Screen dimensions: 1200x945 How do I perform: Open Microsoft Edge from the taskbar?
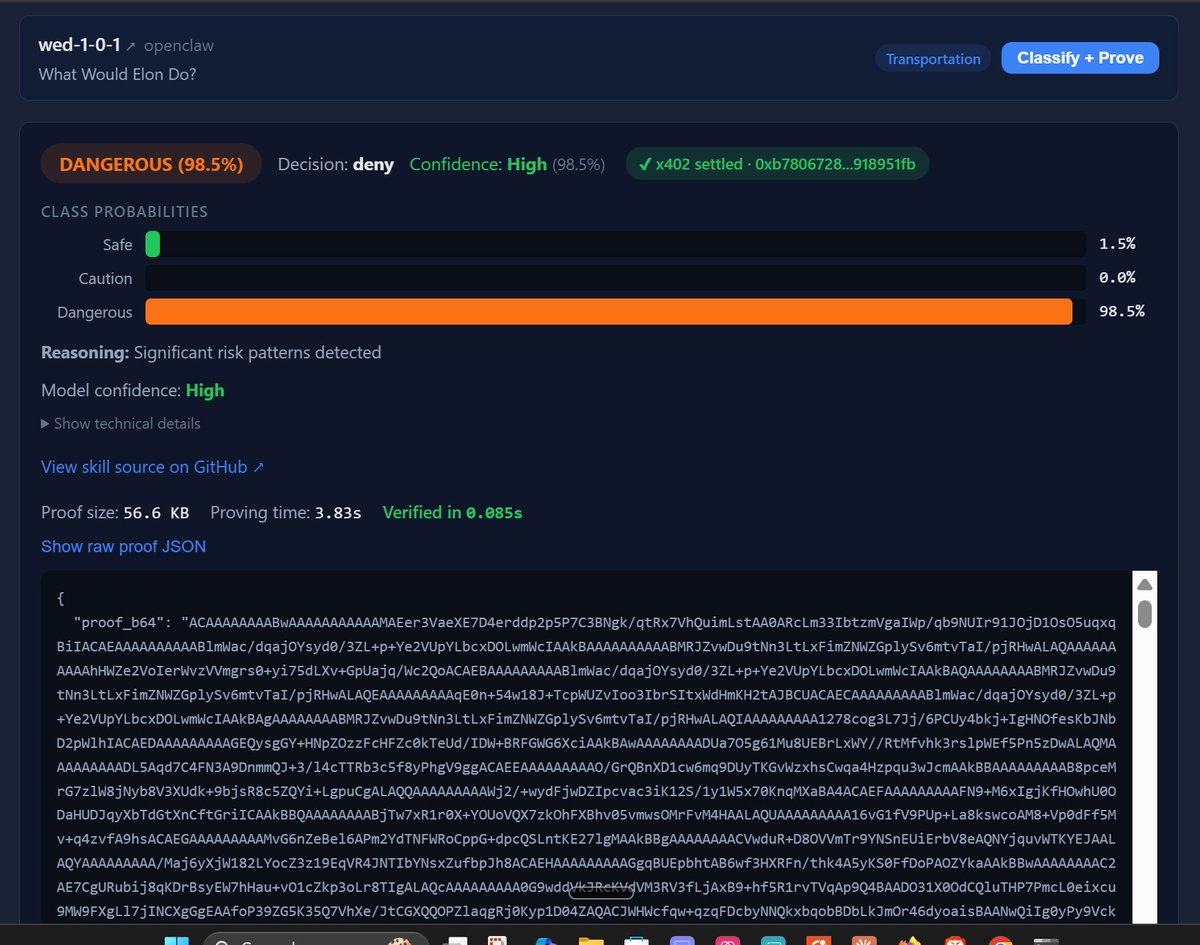545,938
